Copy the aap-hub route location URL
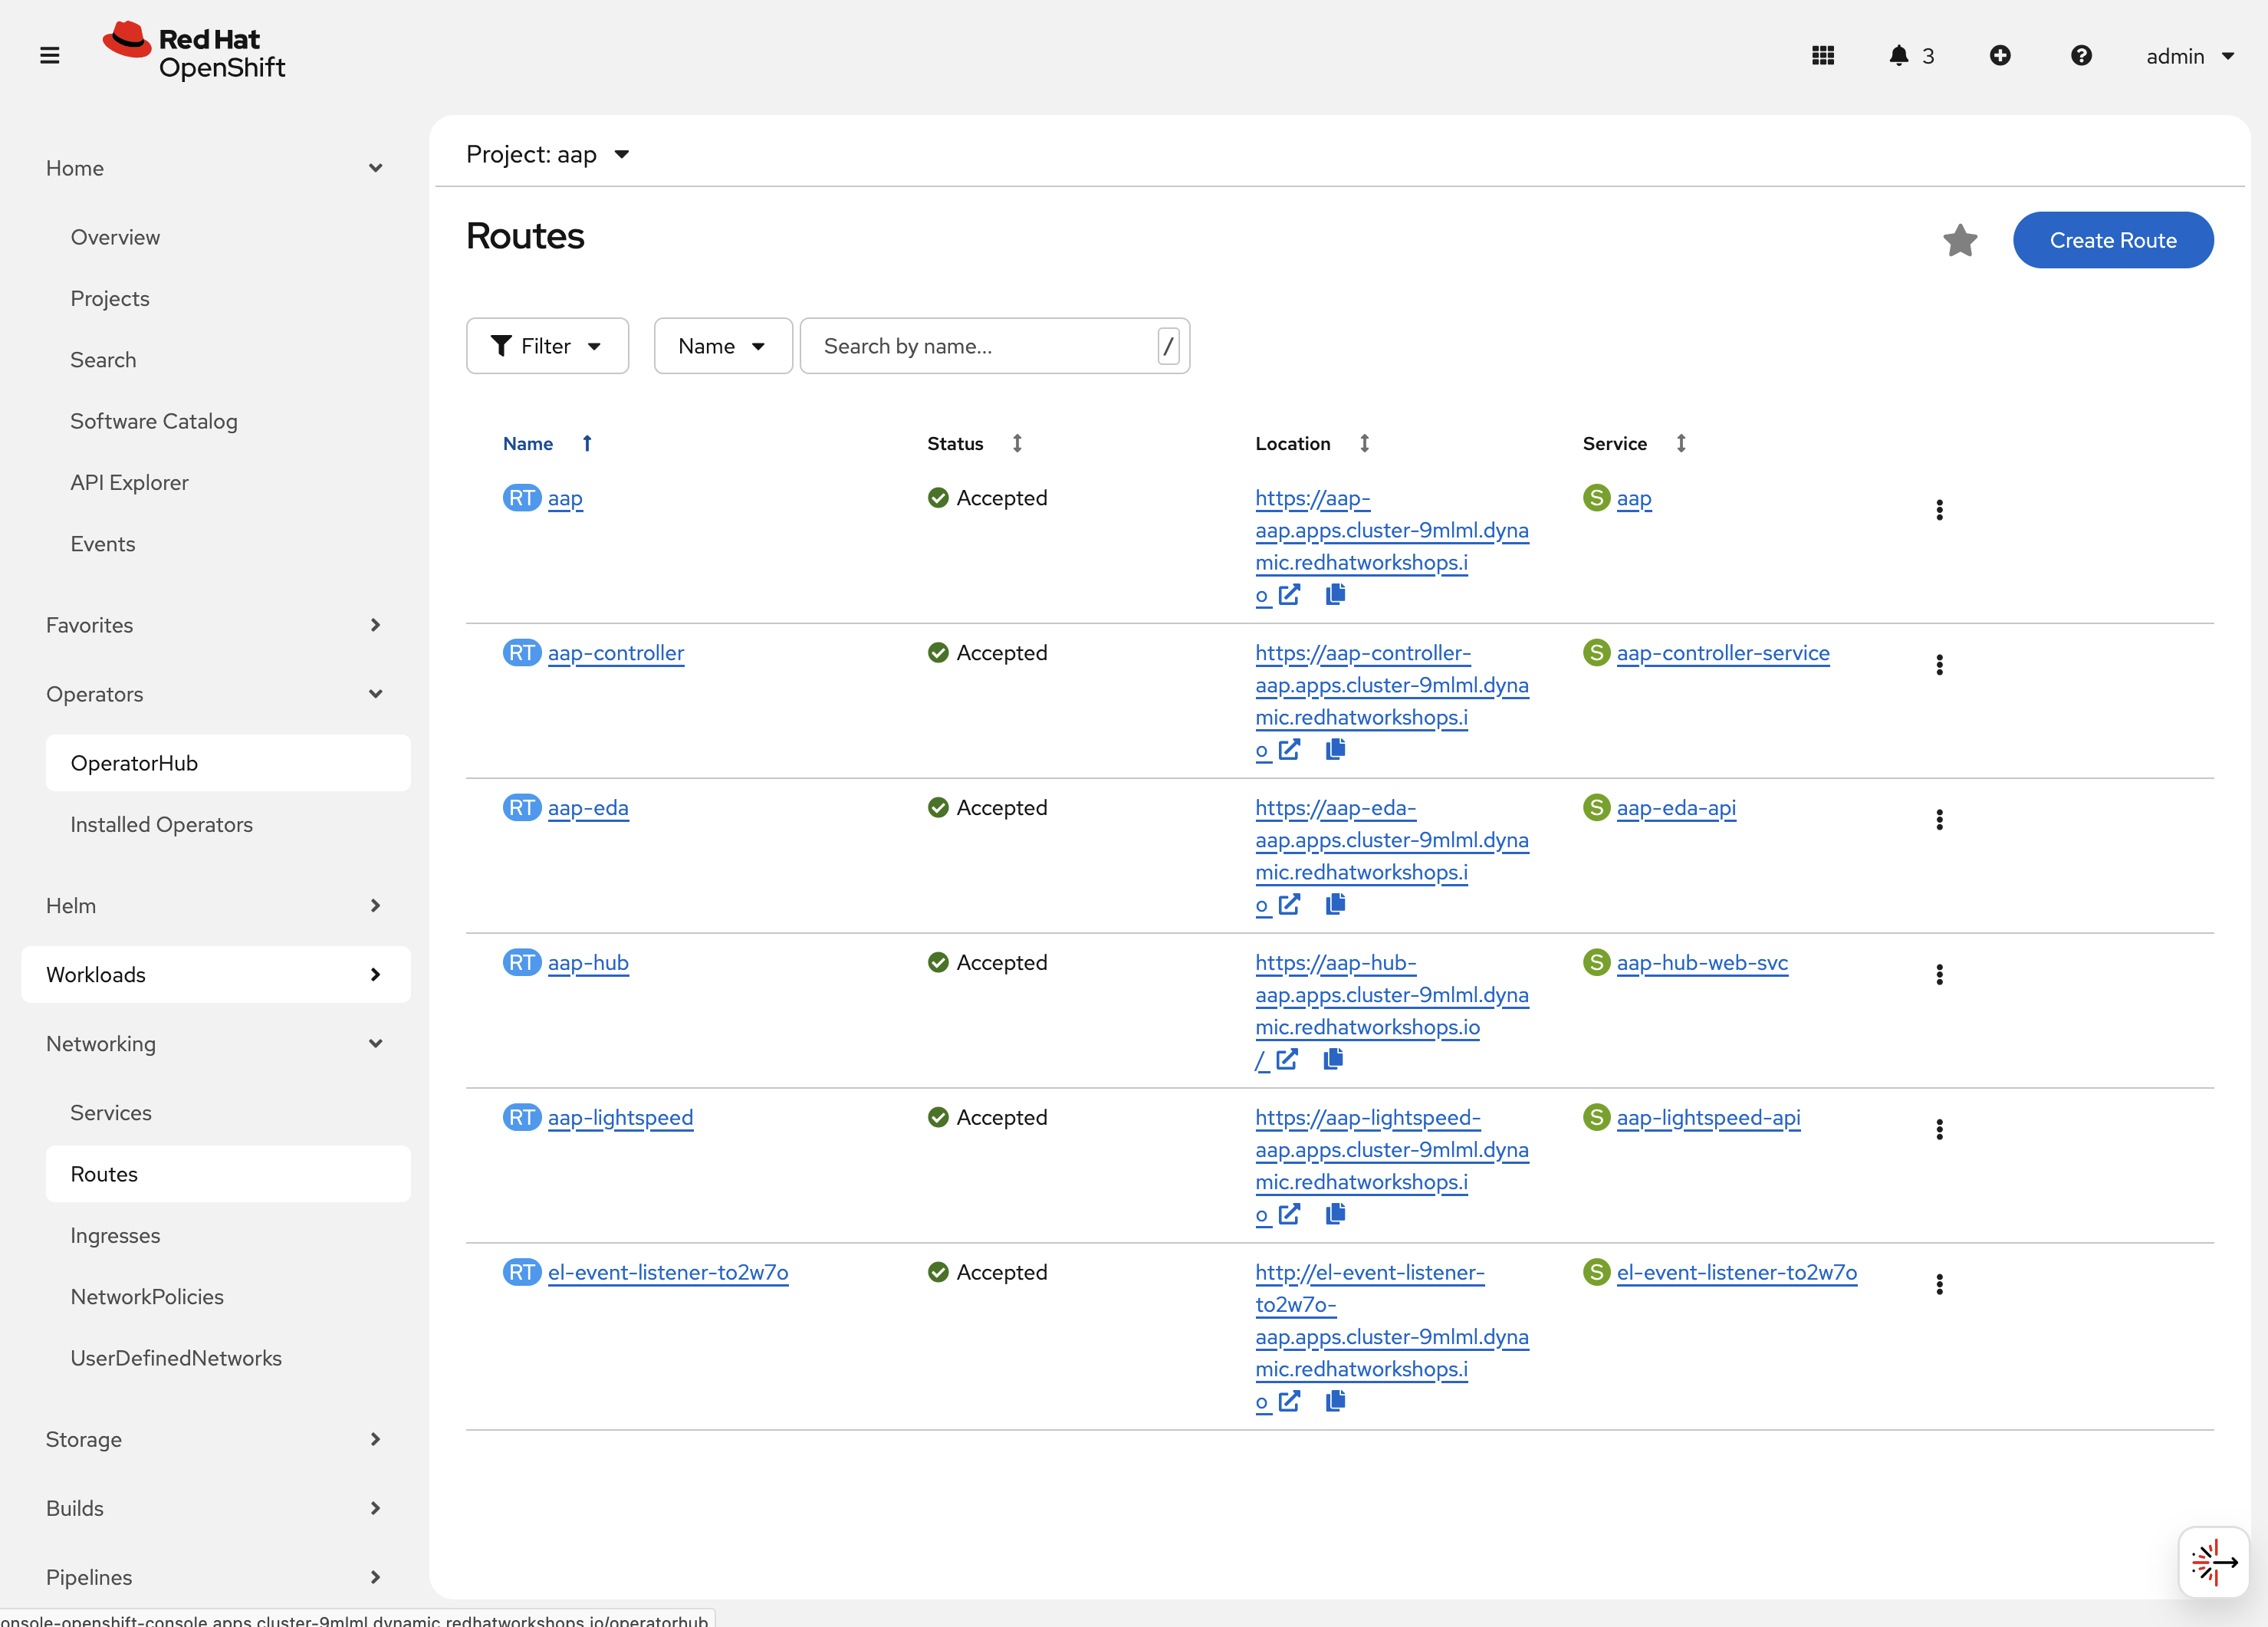This screenshot has height=1627, width=2268. click(x=1332, y=1059)
